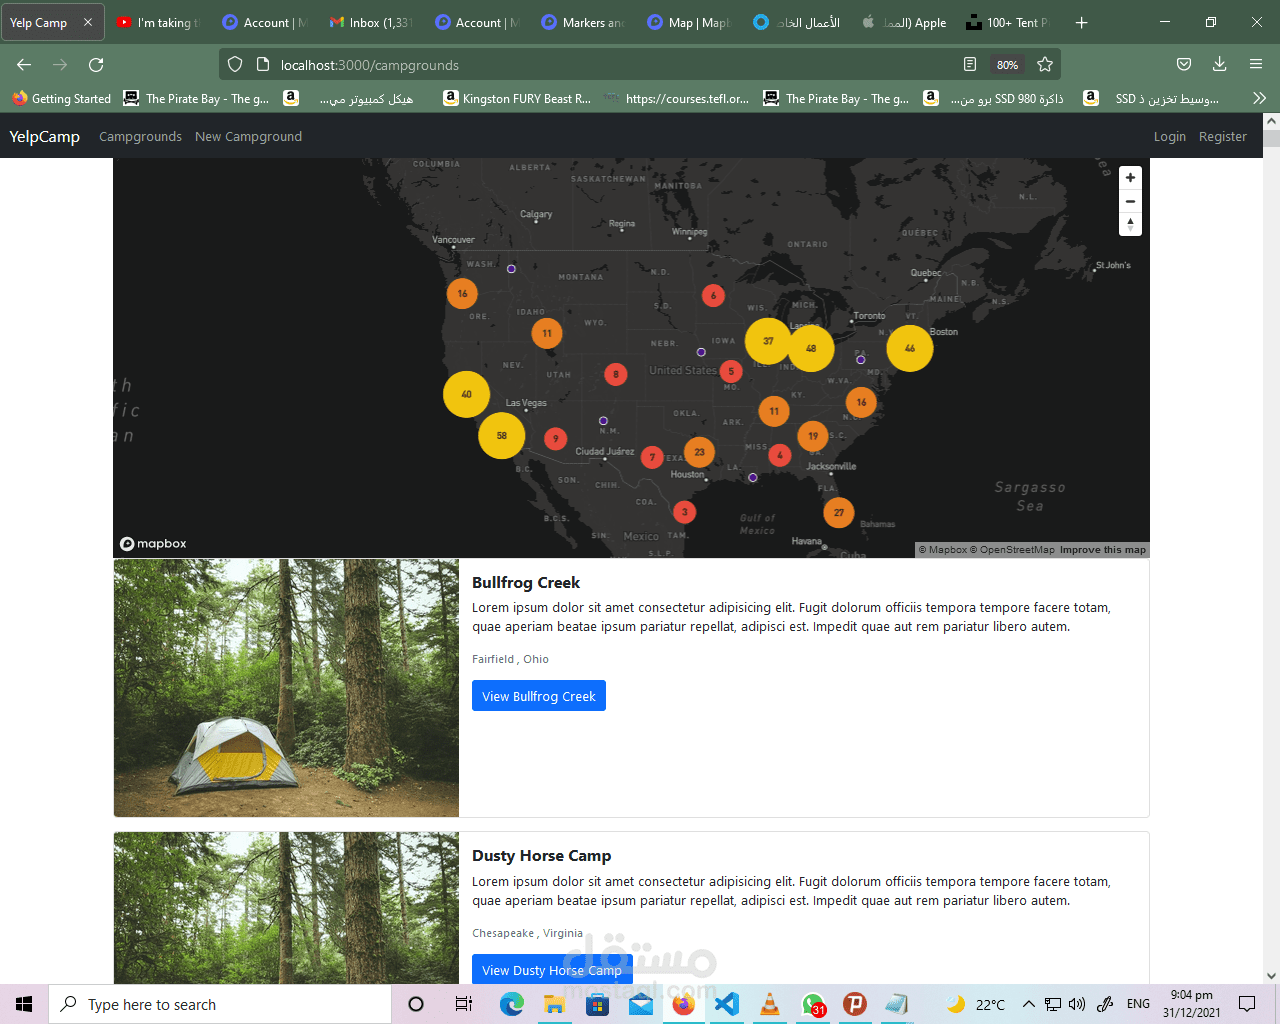Screen dimensions: 1280x1024
Task: Zoom out of the map with minus button
Action: coord(1130,201)
